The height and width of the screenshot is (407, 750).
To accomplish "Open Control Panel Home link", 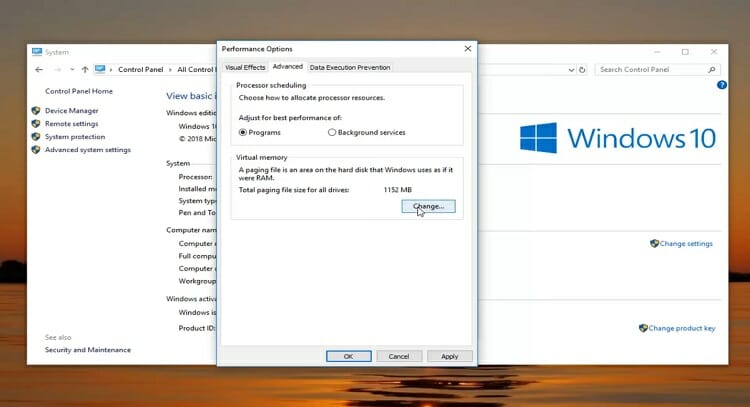I will 79,91.
